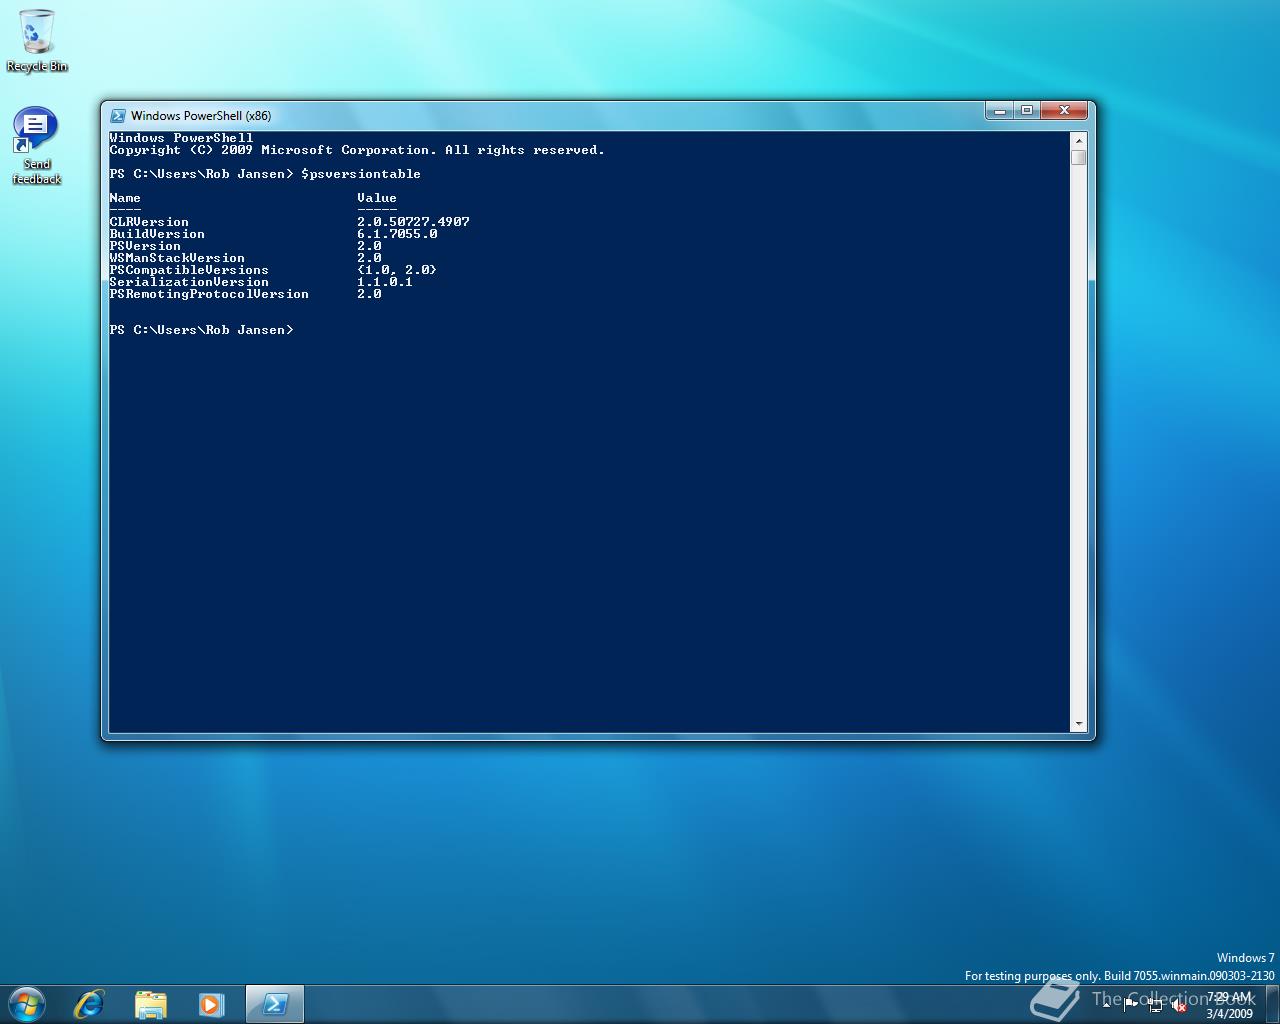Show hidden system tray icons
1280x1024 pixels.
coord(1107,1005)
